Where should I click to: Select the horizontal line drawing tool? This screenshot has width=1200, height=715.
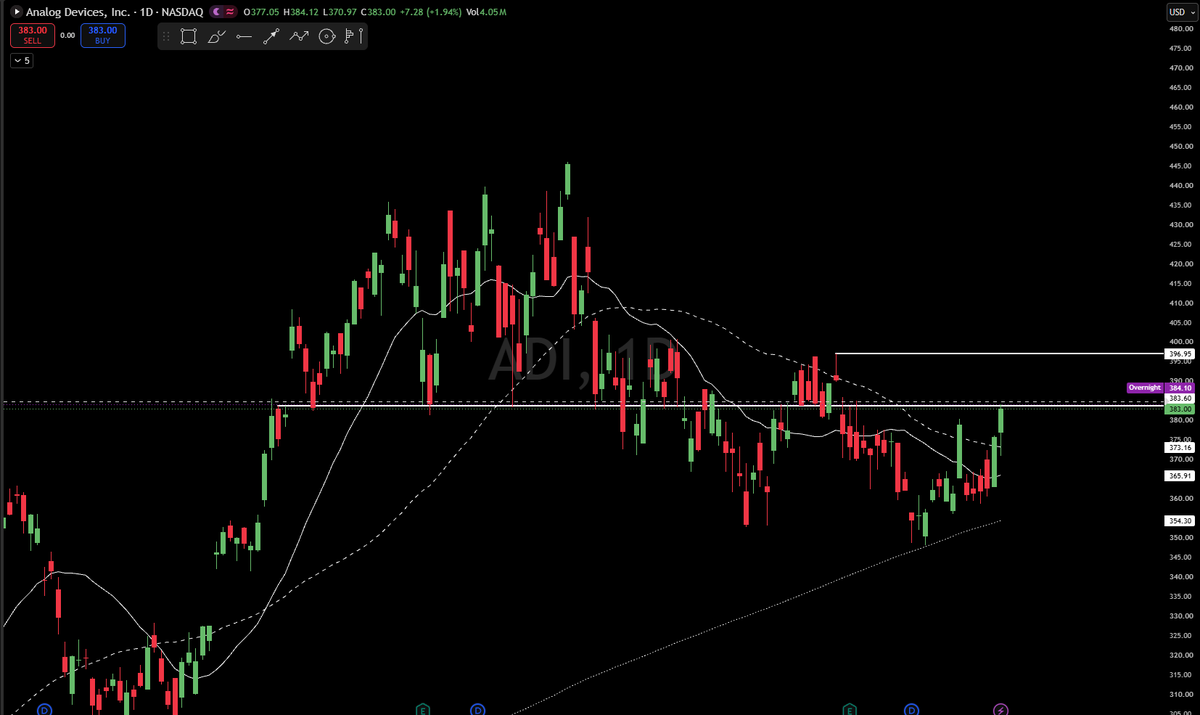[244, 37]
